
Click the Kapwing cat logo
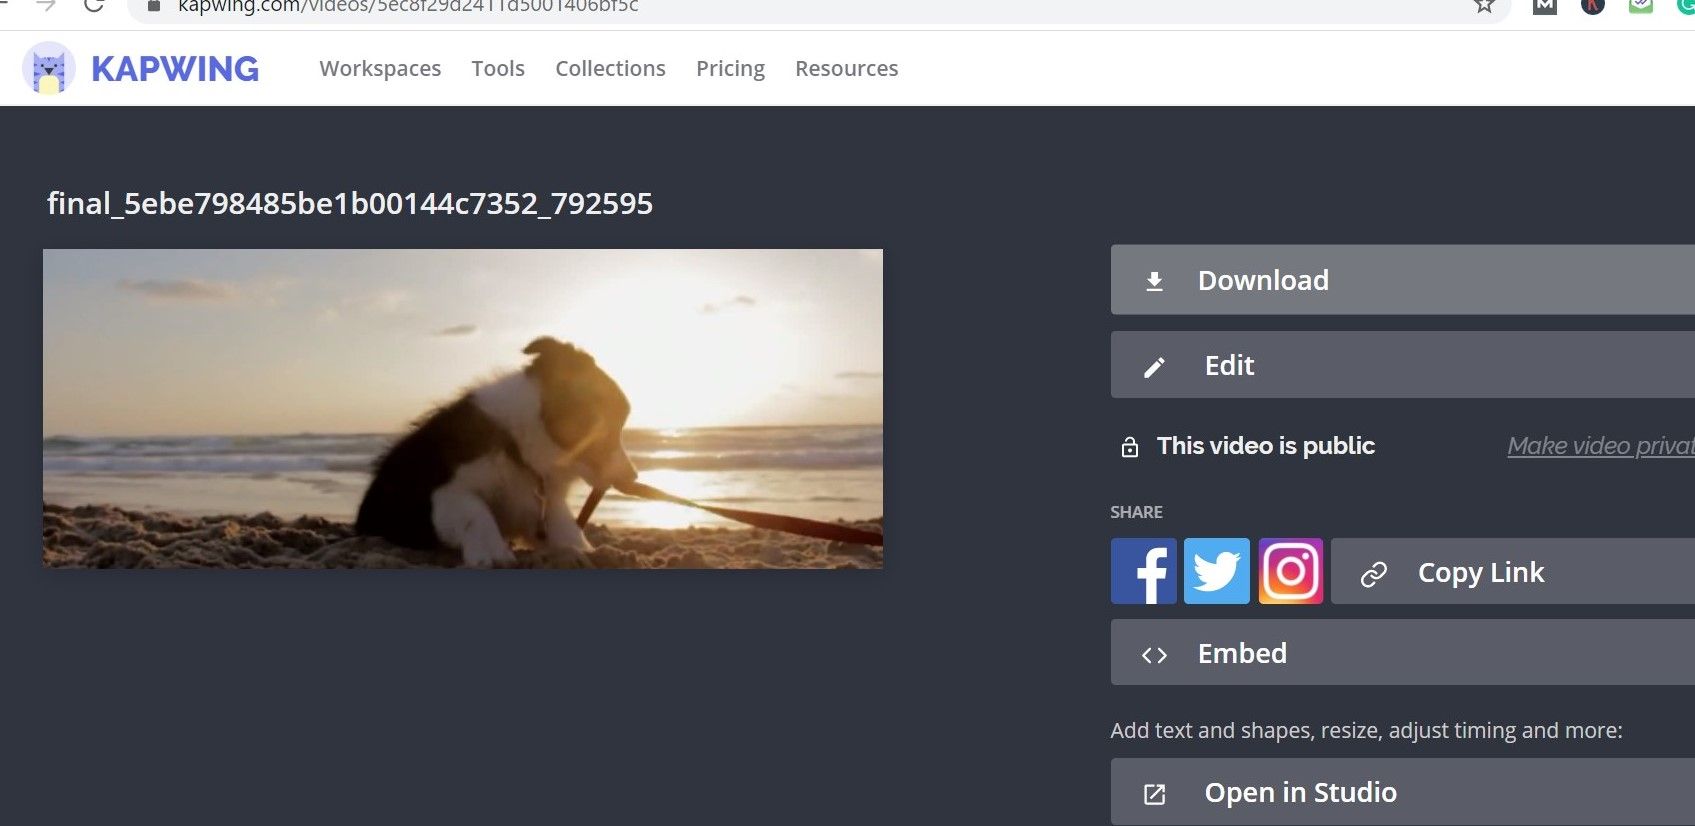[x=48, y=69]
